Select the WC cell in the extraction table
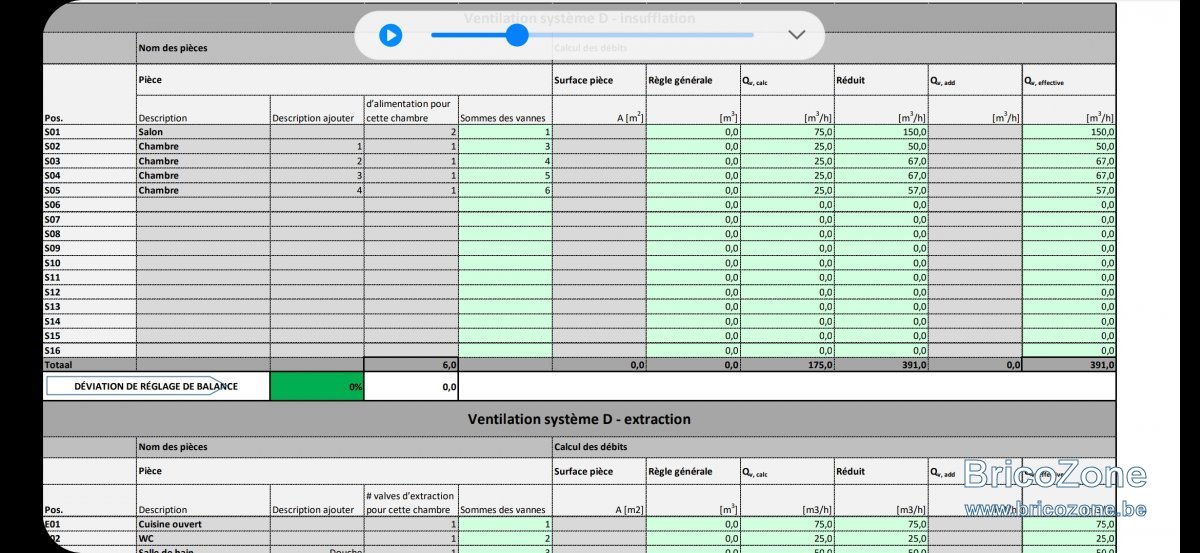 [203, 538]
